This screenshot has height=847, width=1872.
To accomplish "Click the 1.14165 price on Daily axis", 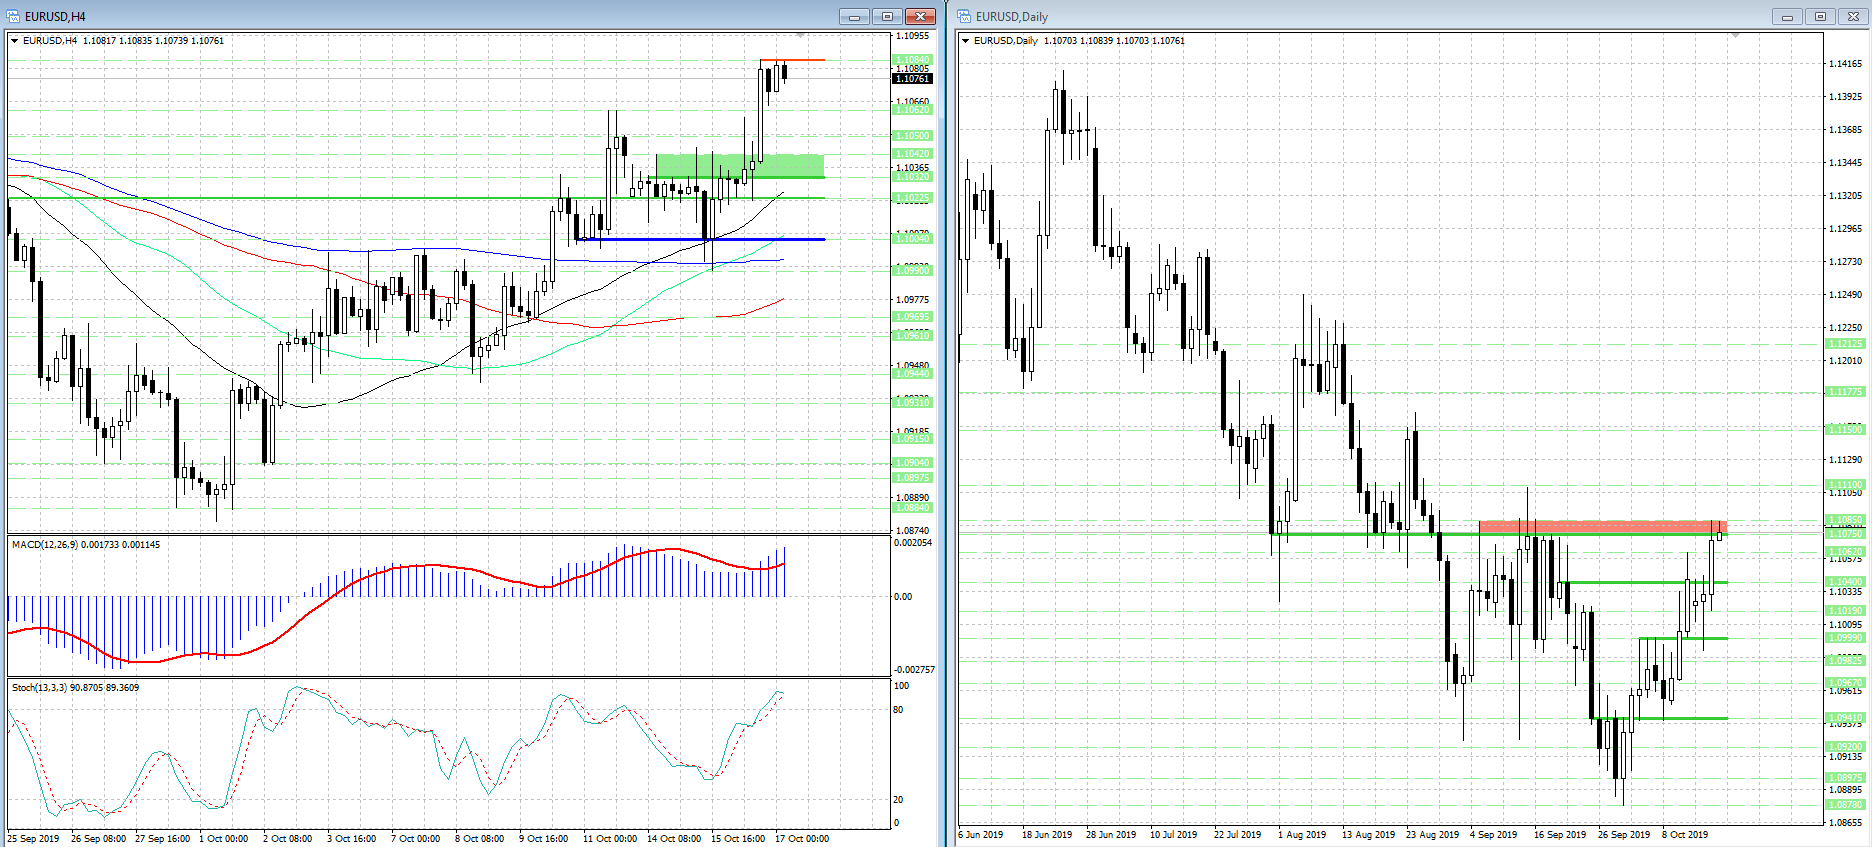I will tap(1845, 64).
